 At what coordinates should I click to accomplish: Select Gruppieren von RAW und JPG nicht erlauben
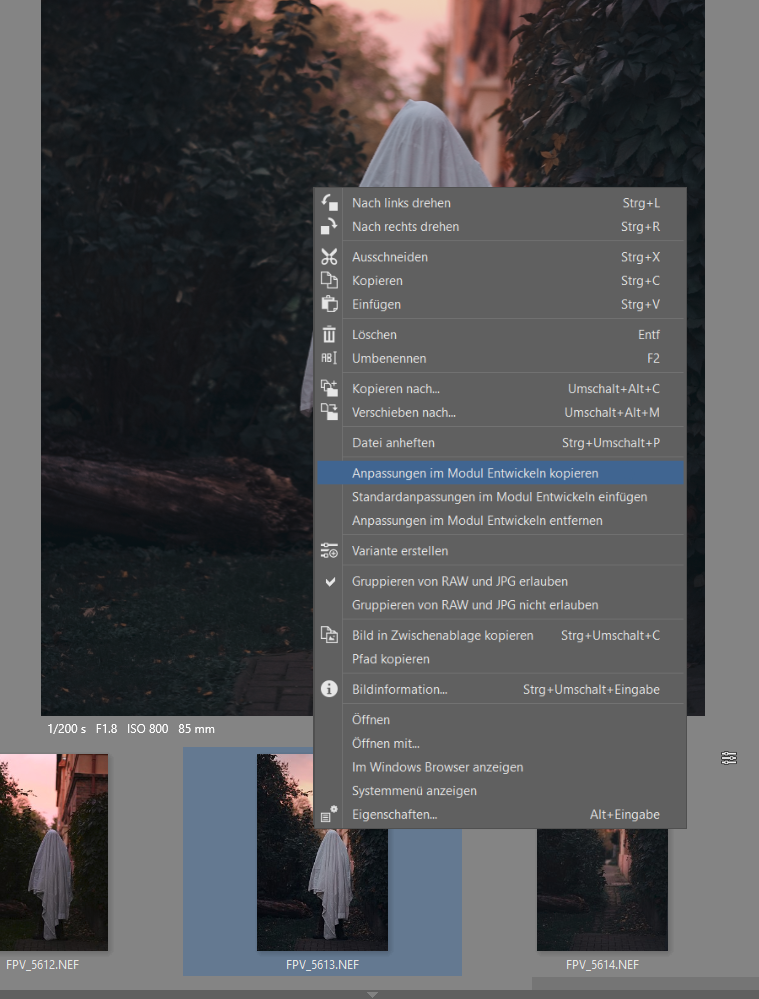pyautogui.click(x=475, y=605)
